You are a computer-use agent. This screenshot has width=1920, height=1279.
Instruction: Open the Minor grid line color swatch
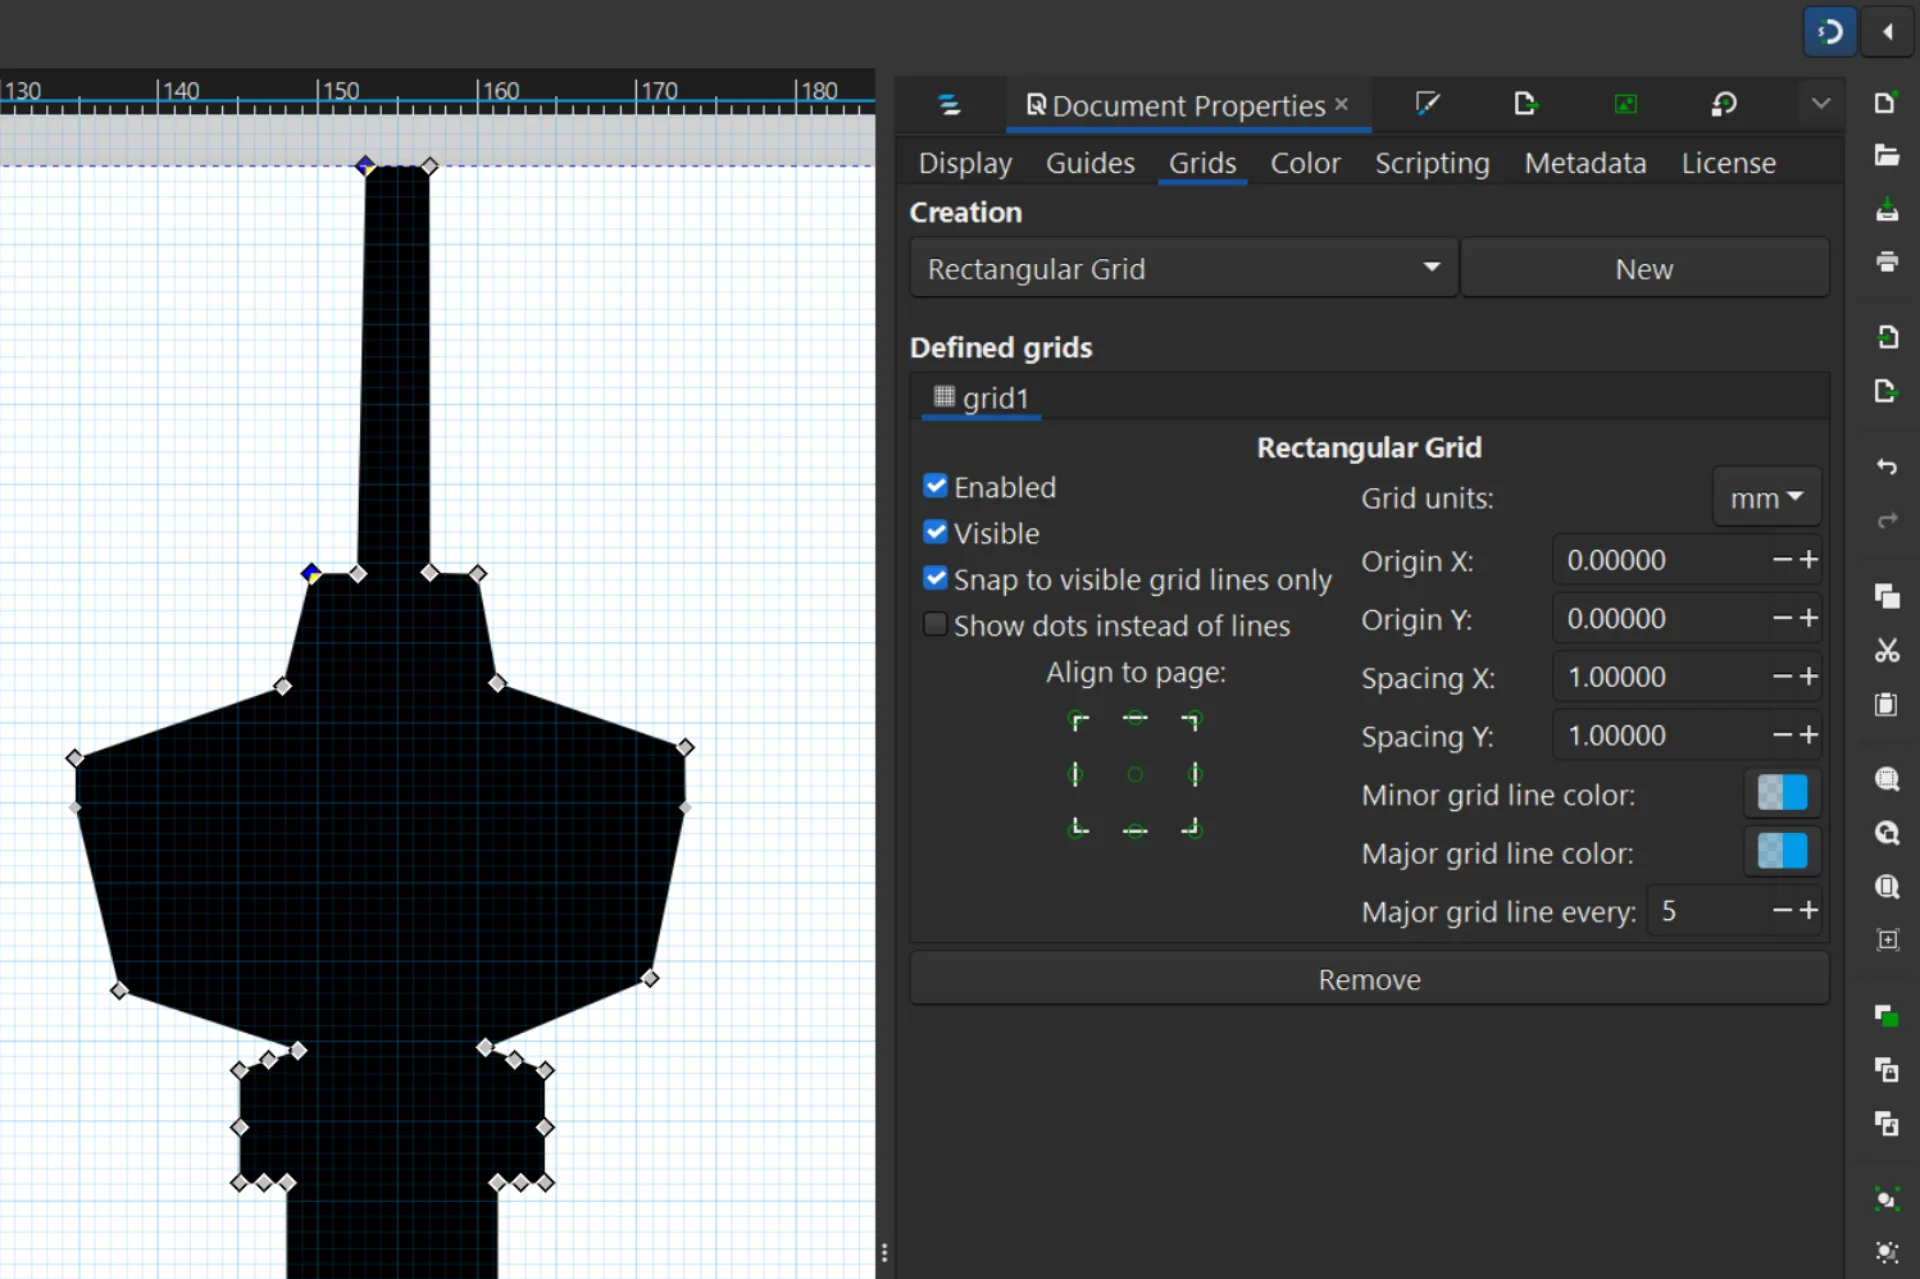1781,794
